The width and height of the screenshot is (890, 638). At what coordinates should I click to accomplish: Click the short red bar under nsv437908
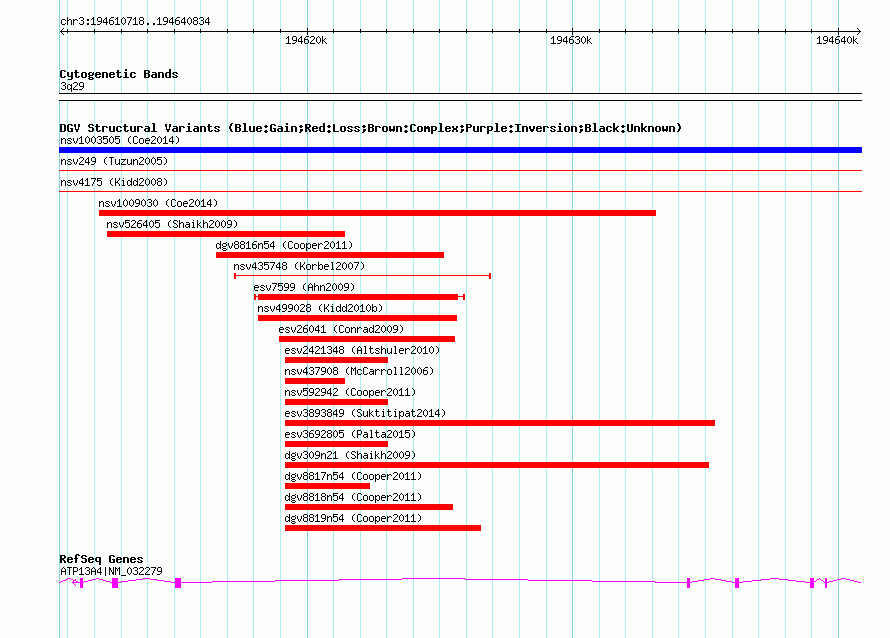315,381
